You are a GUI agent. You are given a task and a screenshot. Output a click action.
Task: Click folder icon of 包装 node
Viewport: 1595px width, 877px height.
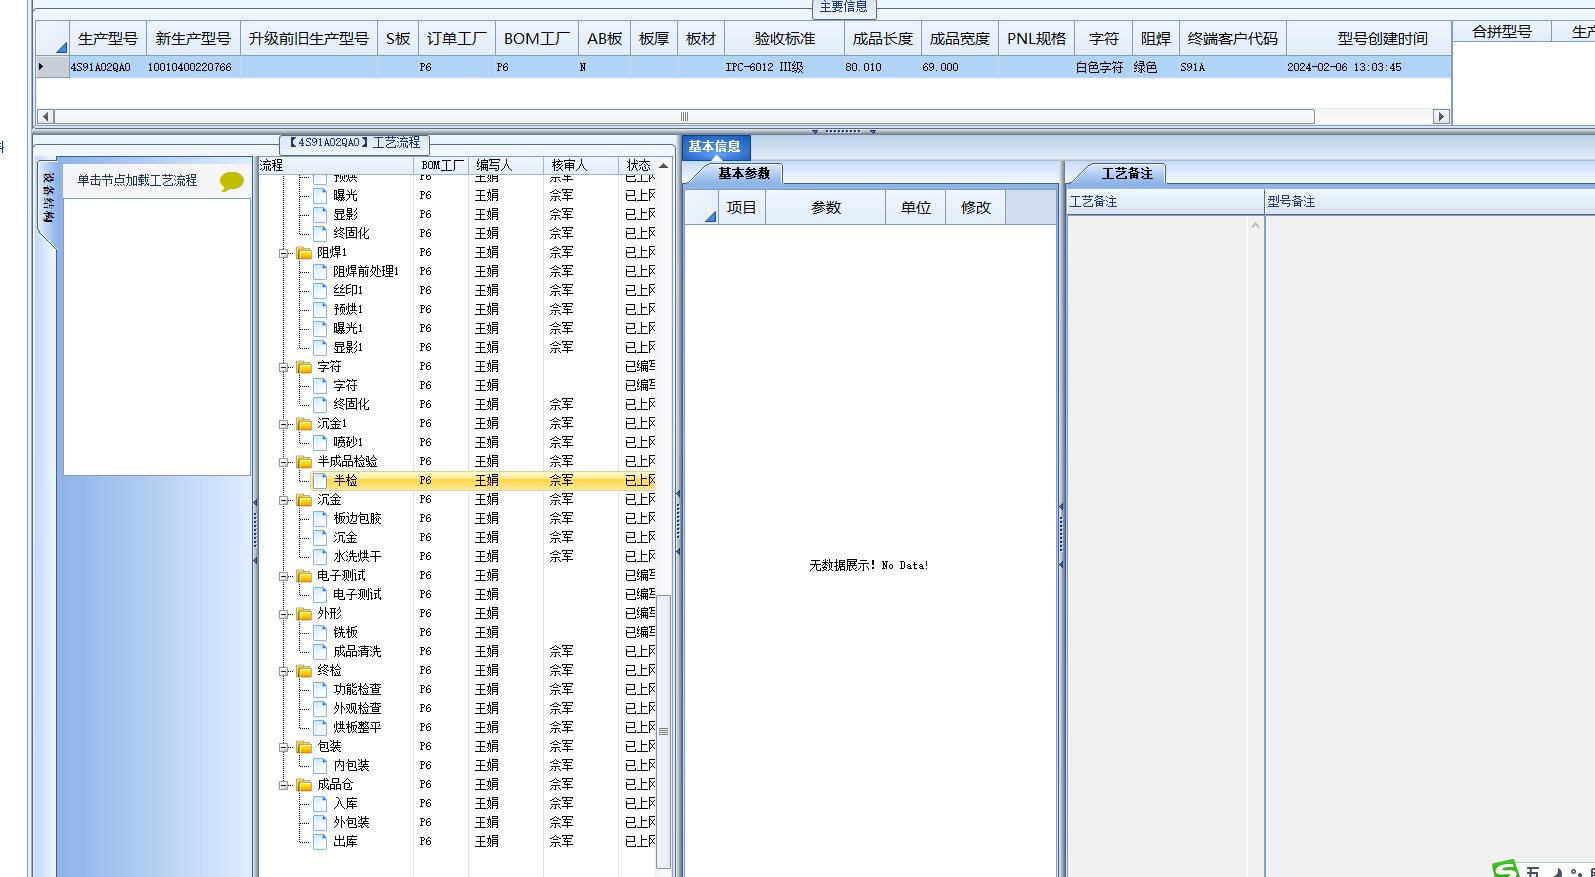305,747
